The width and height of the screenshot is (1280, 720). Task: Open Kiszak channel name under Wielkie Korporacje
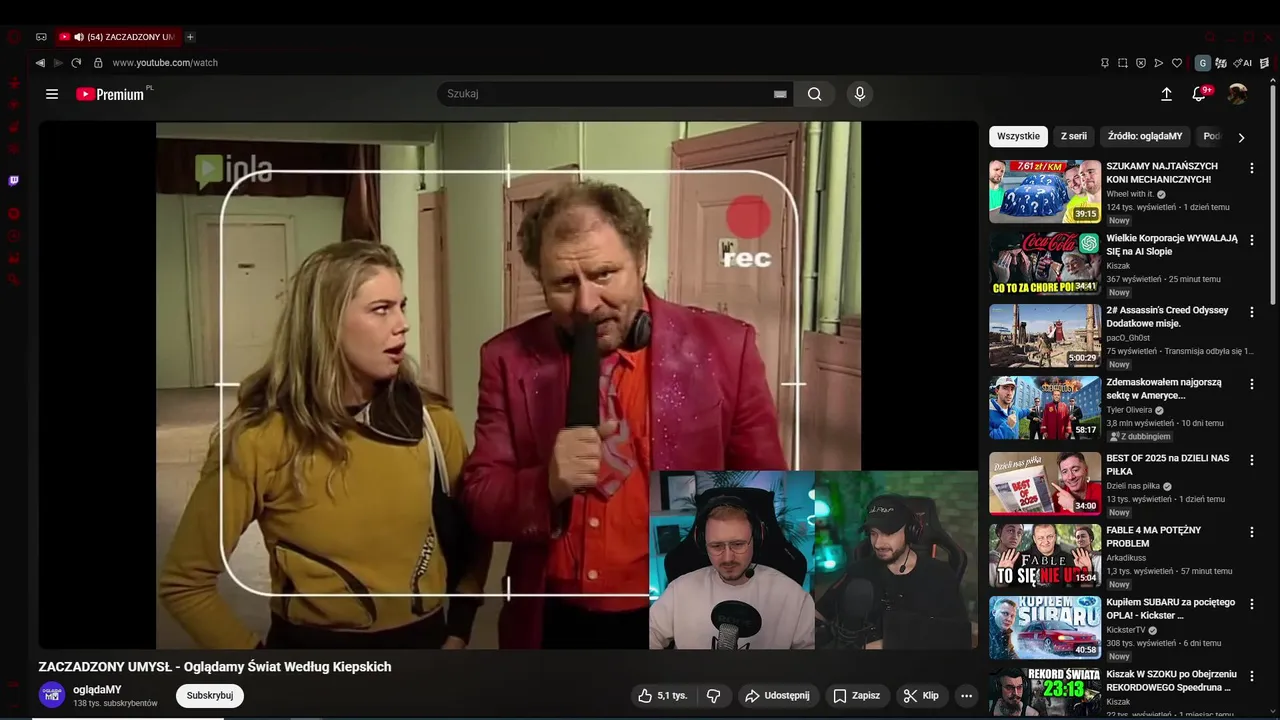tap(1118, 265)
